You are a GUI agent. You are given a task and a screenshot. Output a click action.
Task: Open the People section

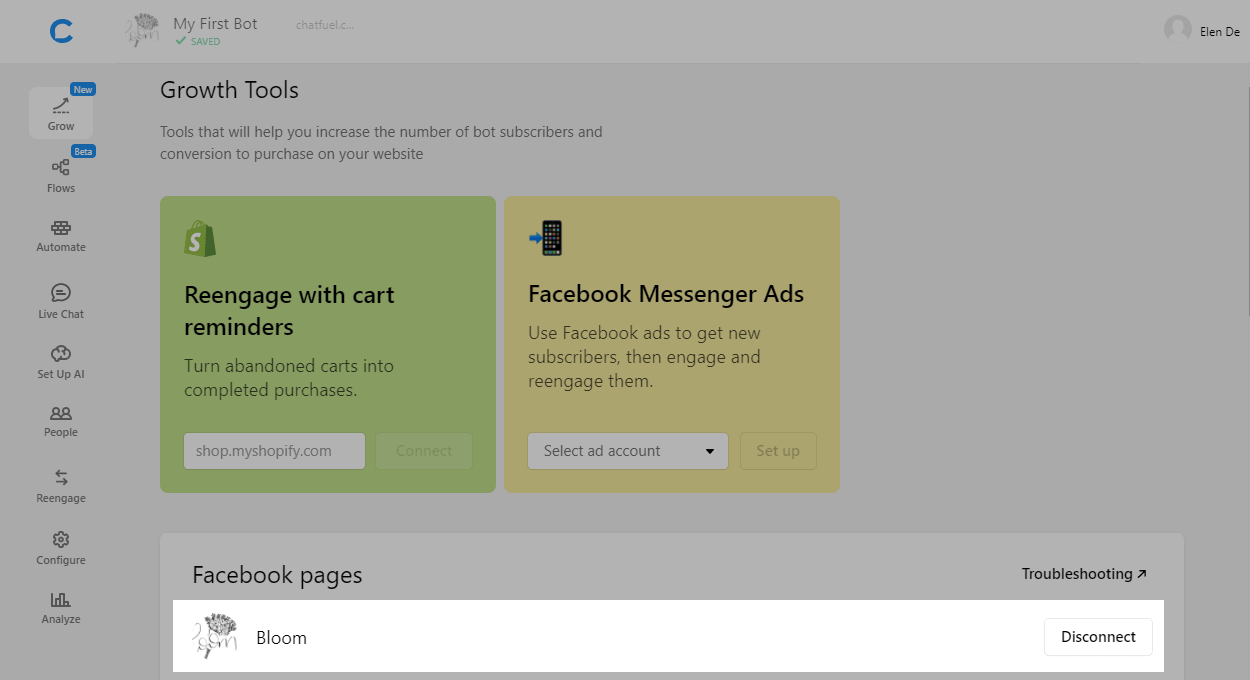(x=61, y=421)
